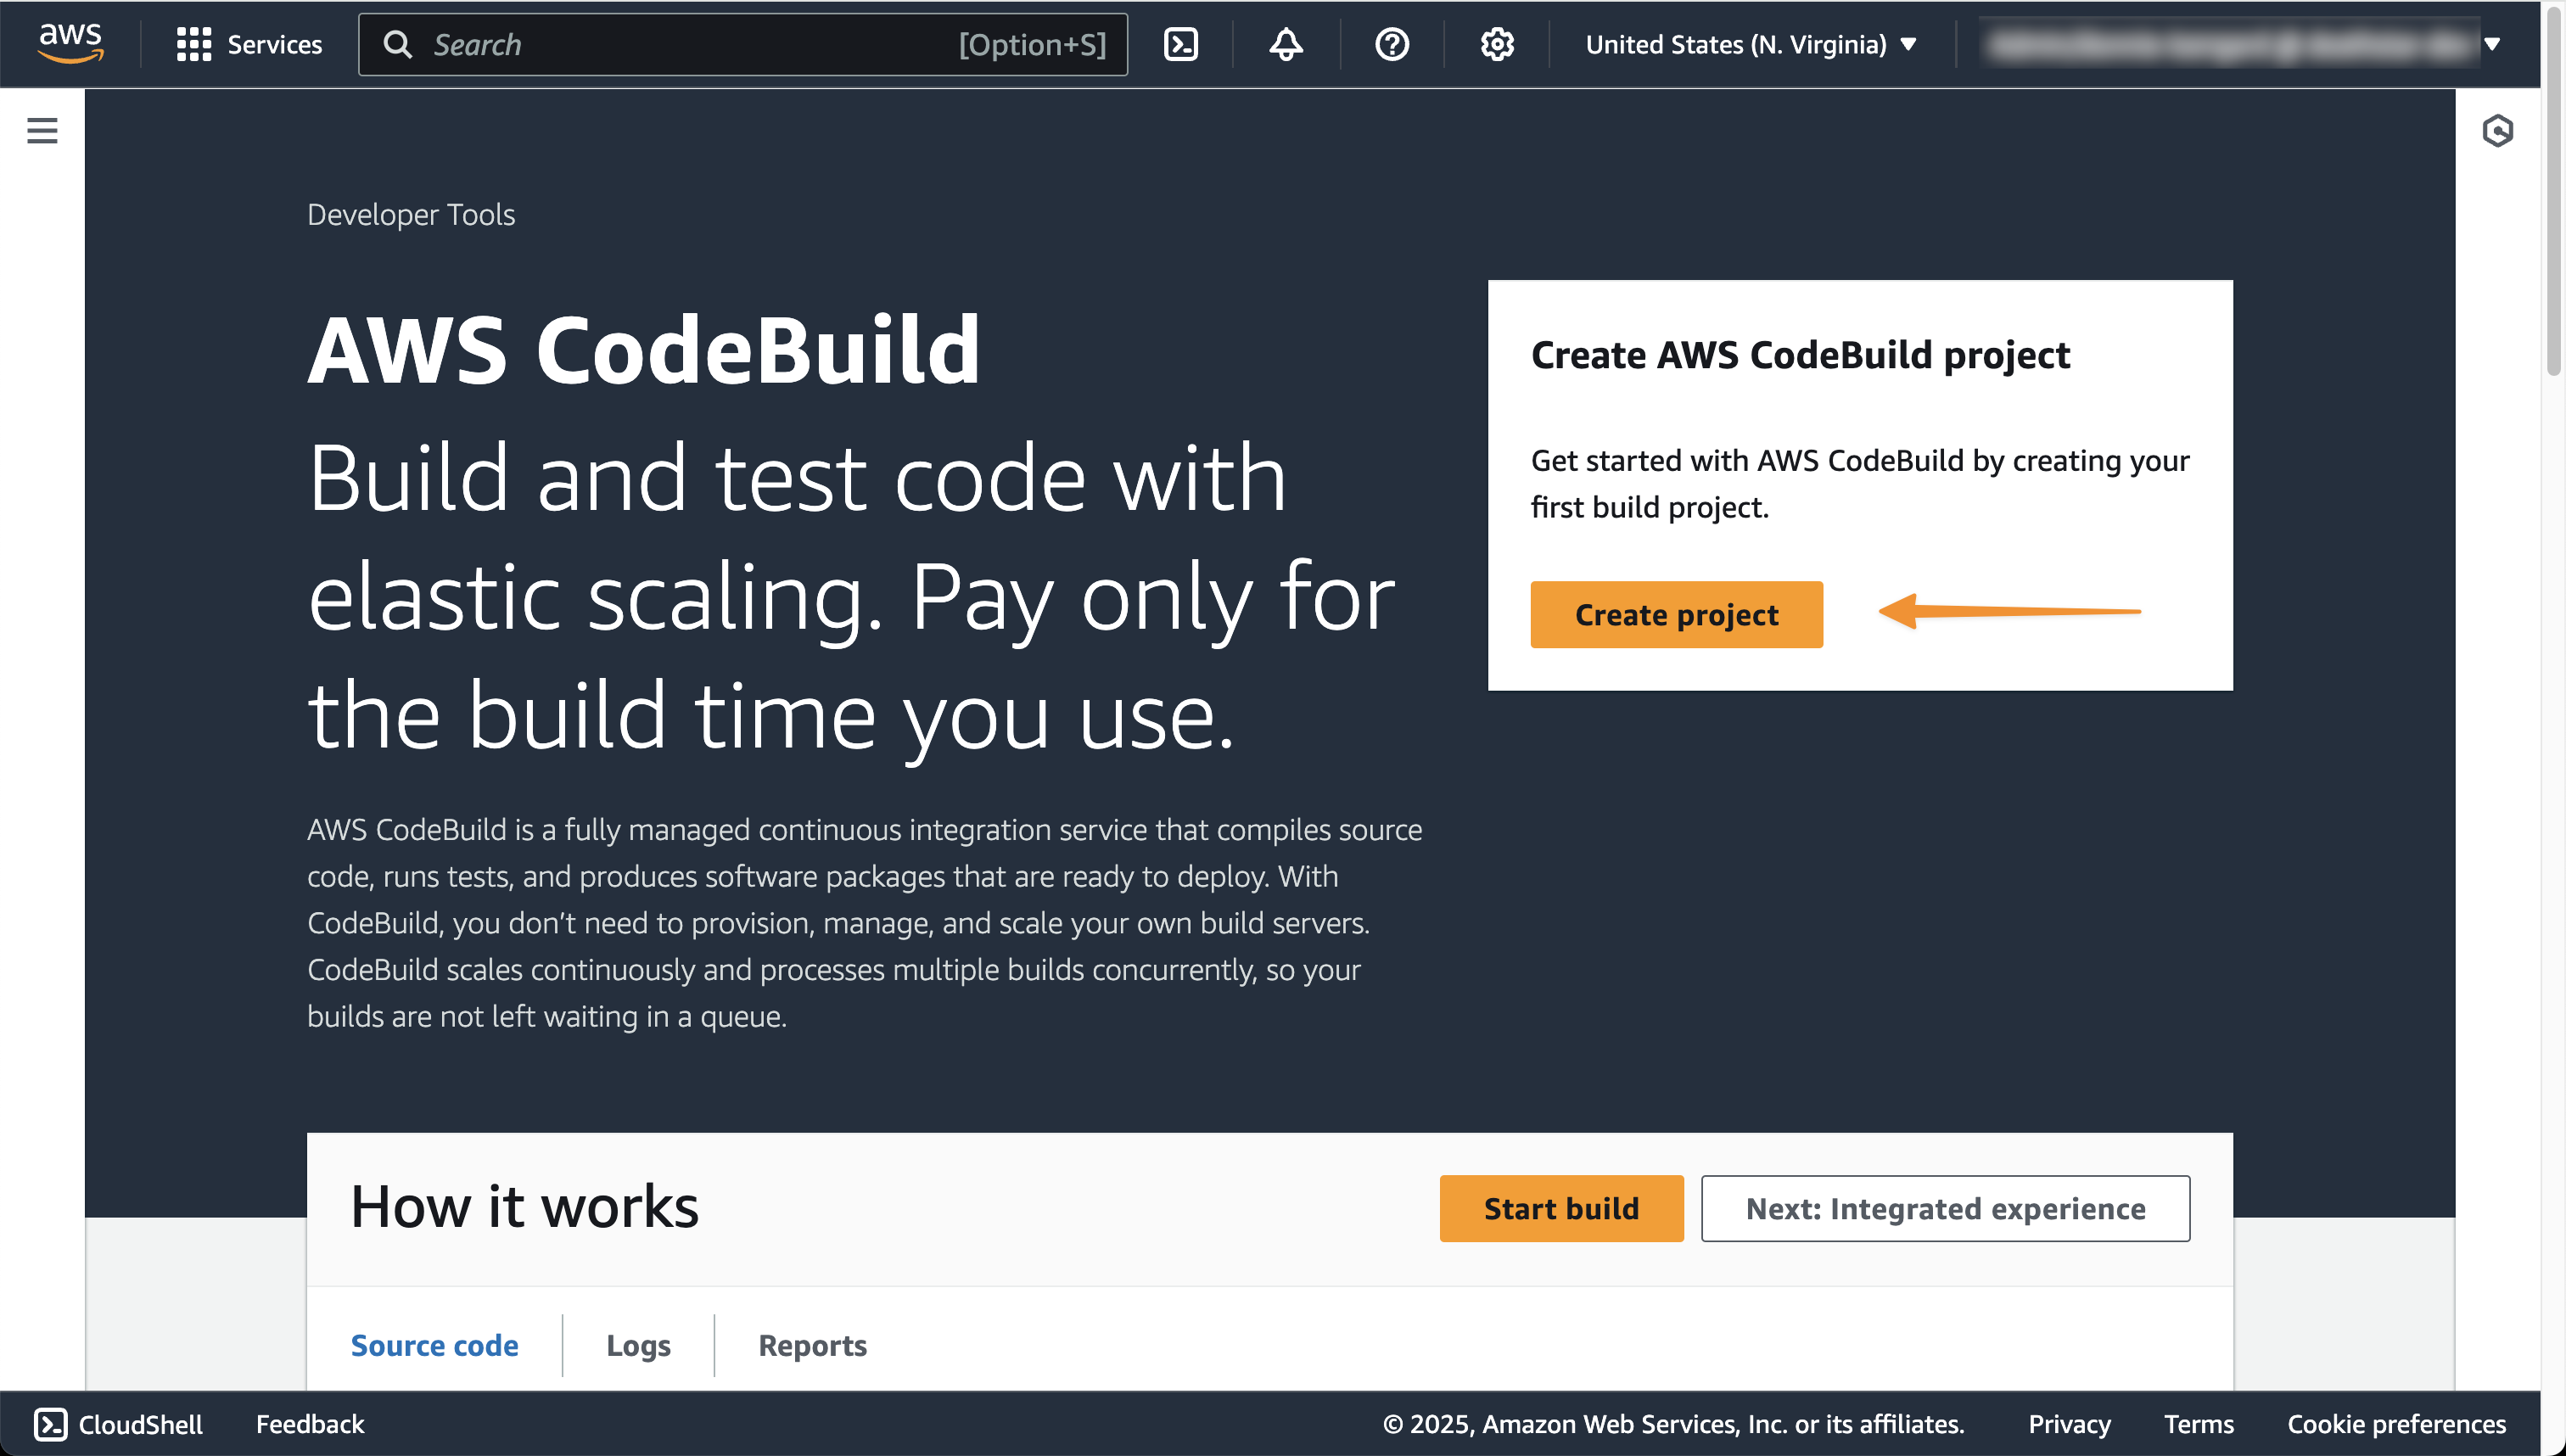Image resolution: width=2566 pixels, height=1456 pixels.
Task: Open the Services grid menu
Action: [x=249, y=44]
